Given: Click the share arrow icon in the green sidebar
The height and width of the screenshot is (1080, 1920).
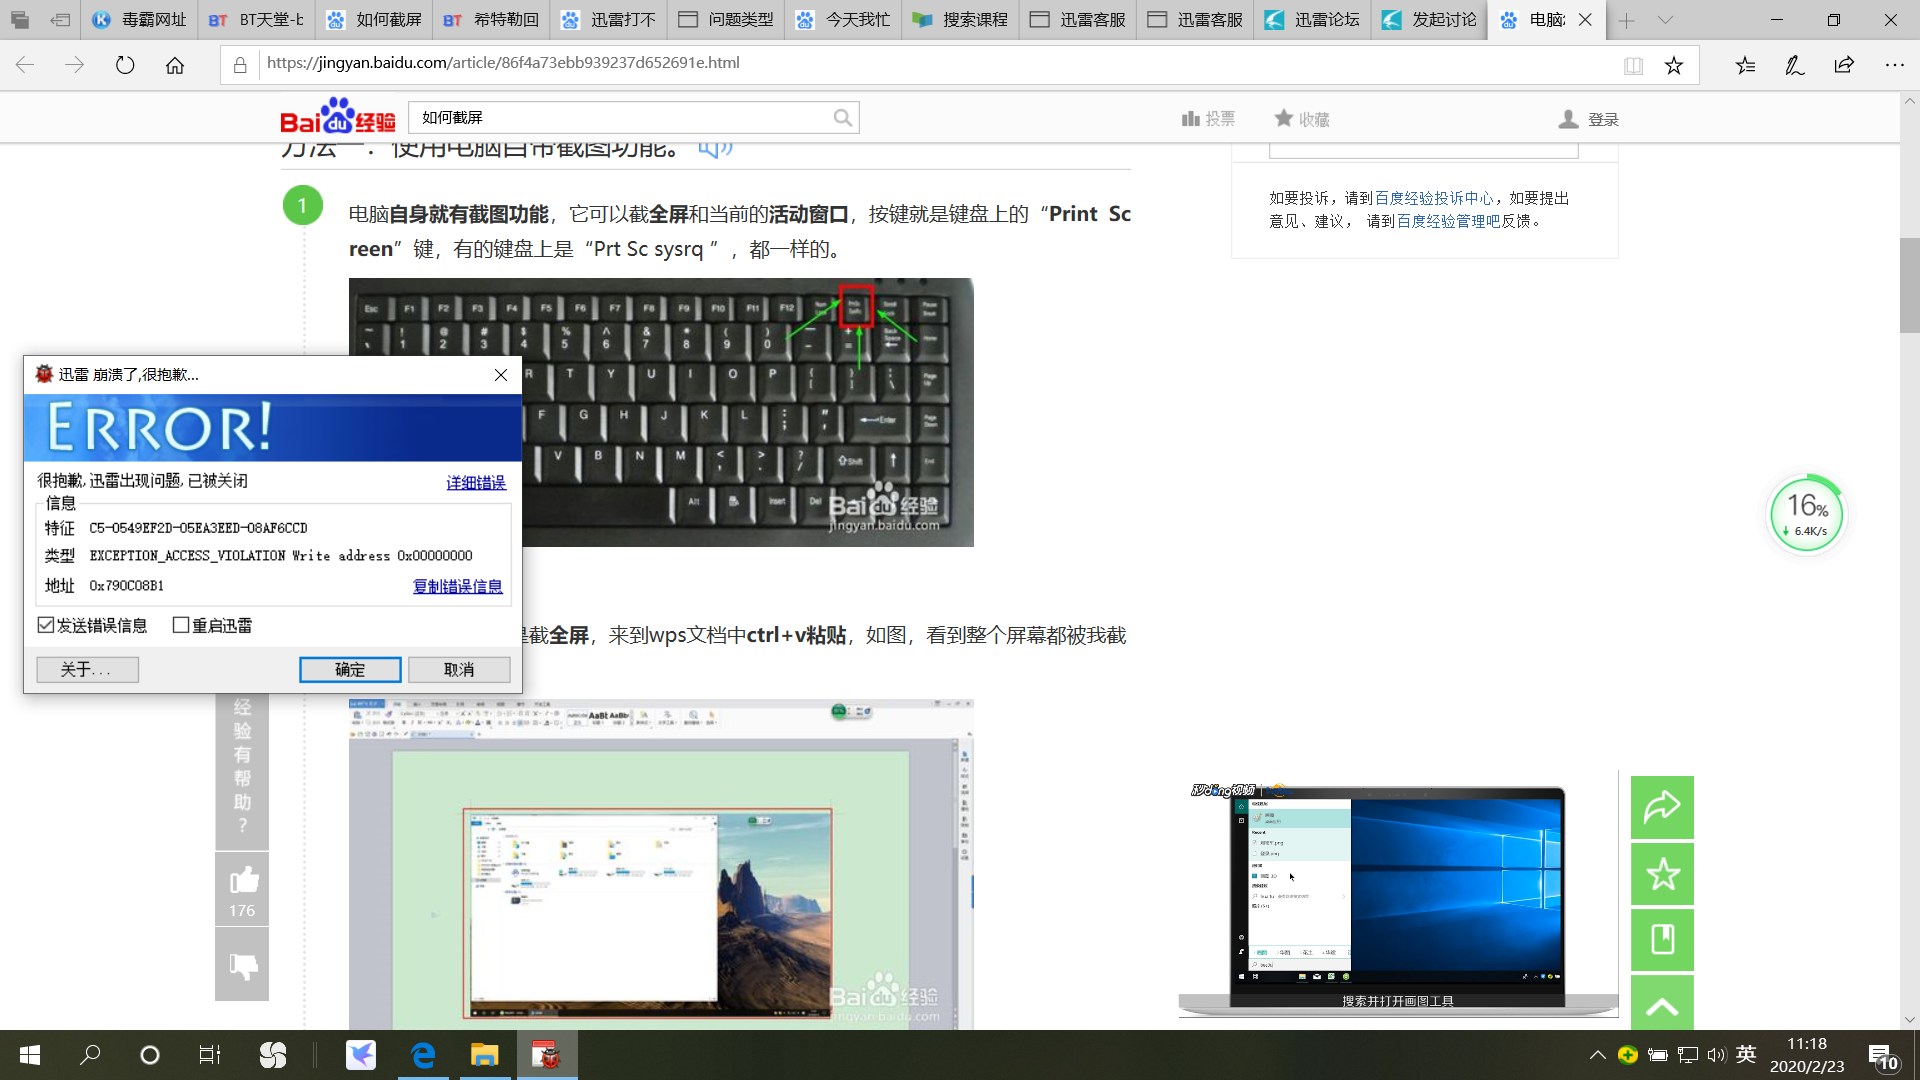Looking at the screenshot, I should [x=1661, y=806].
